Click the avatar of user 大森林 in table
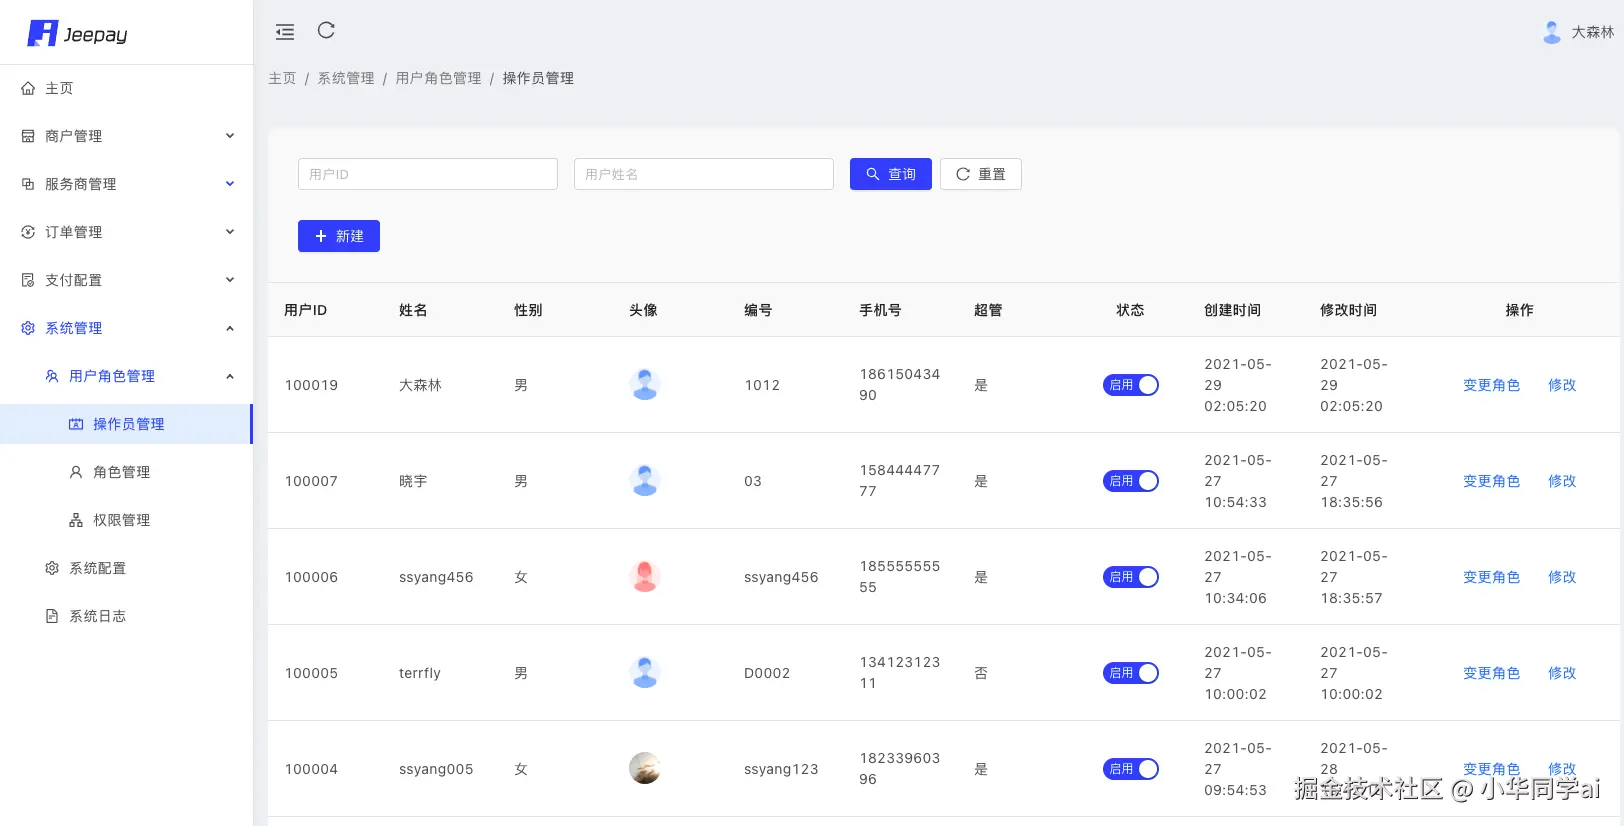The height and width of the screenshot is (826, 1624). 645,384
